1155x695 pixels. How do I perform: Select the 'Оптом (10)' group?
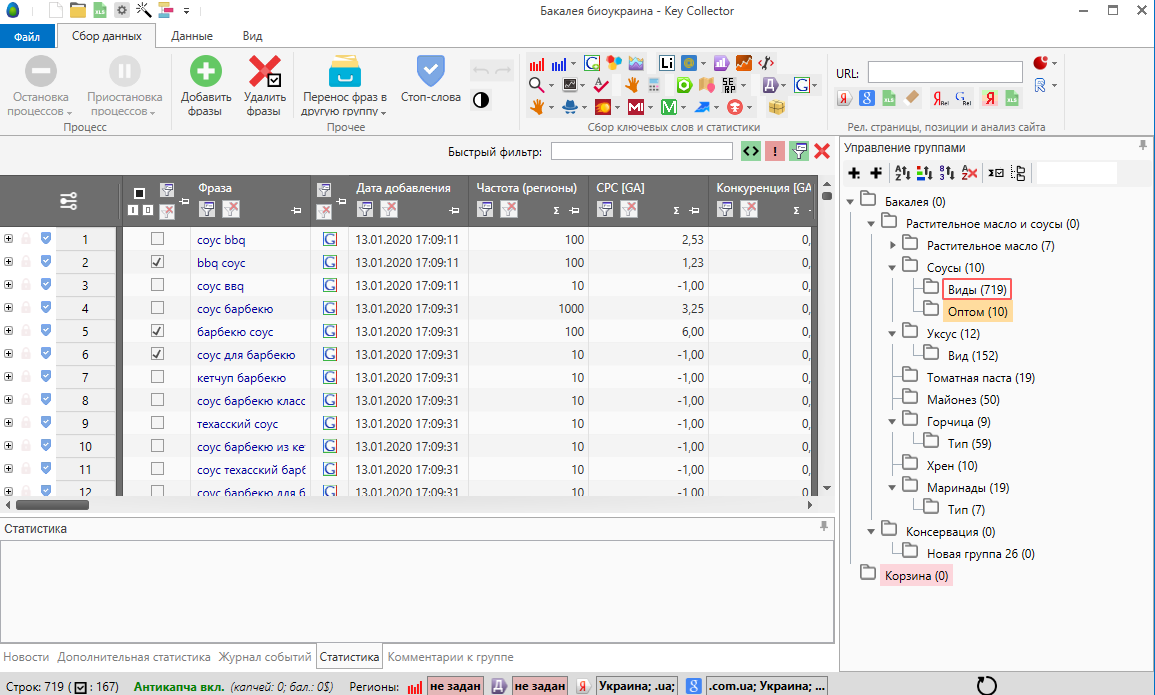(977, 311)
